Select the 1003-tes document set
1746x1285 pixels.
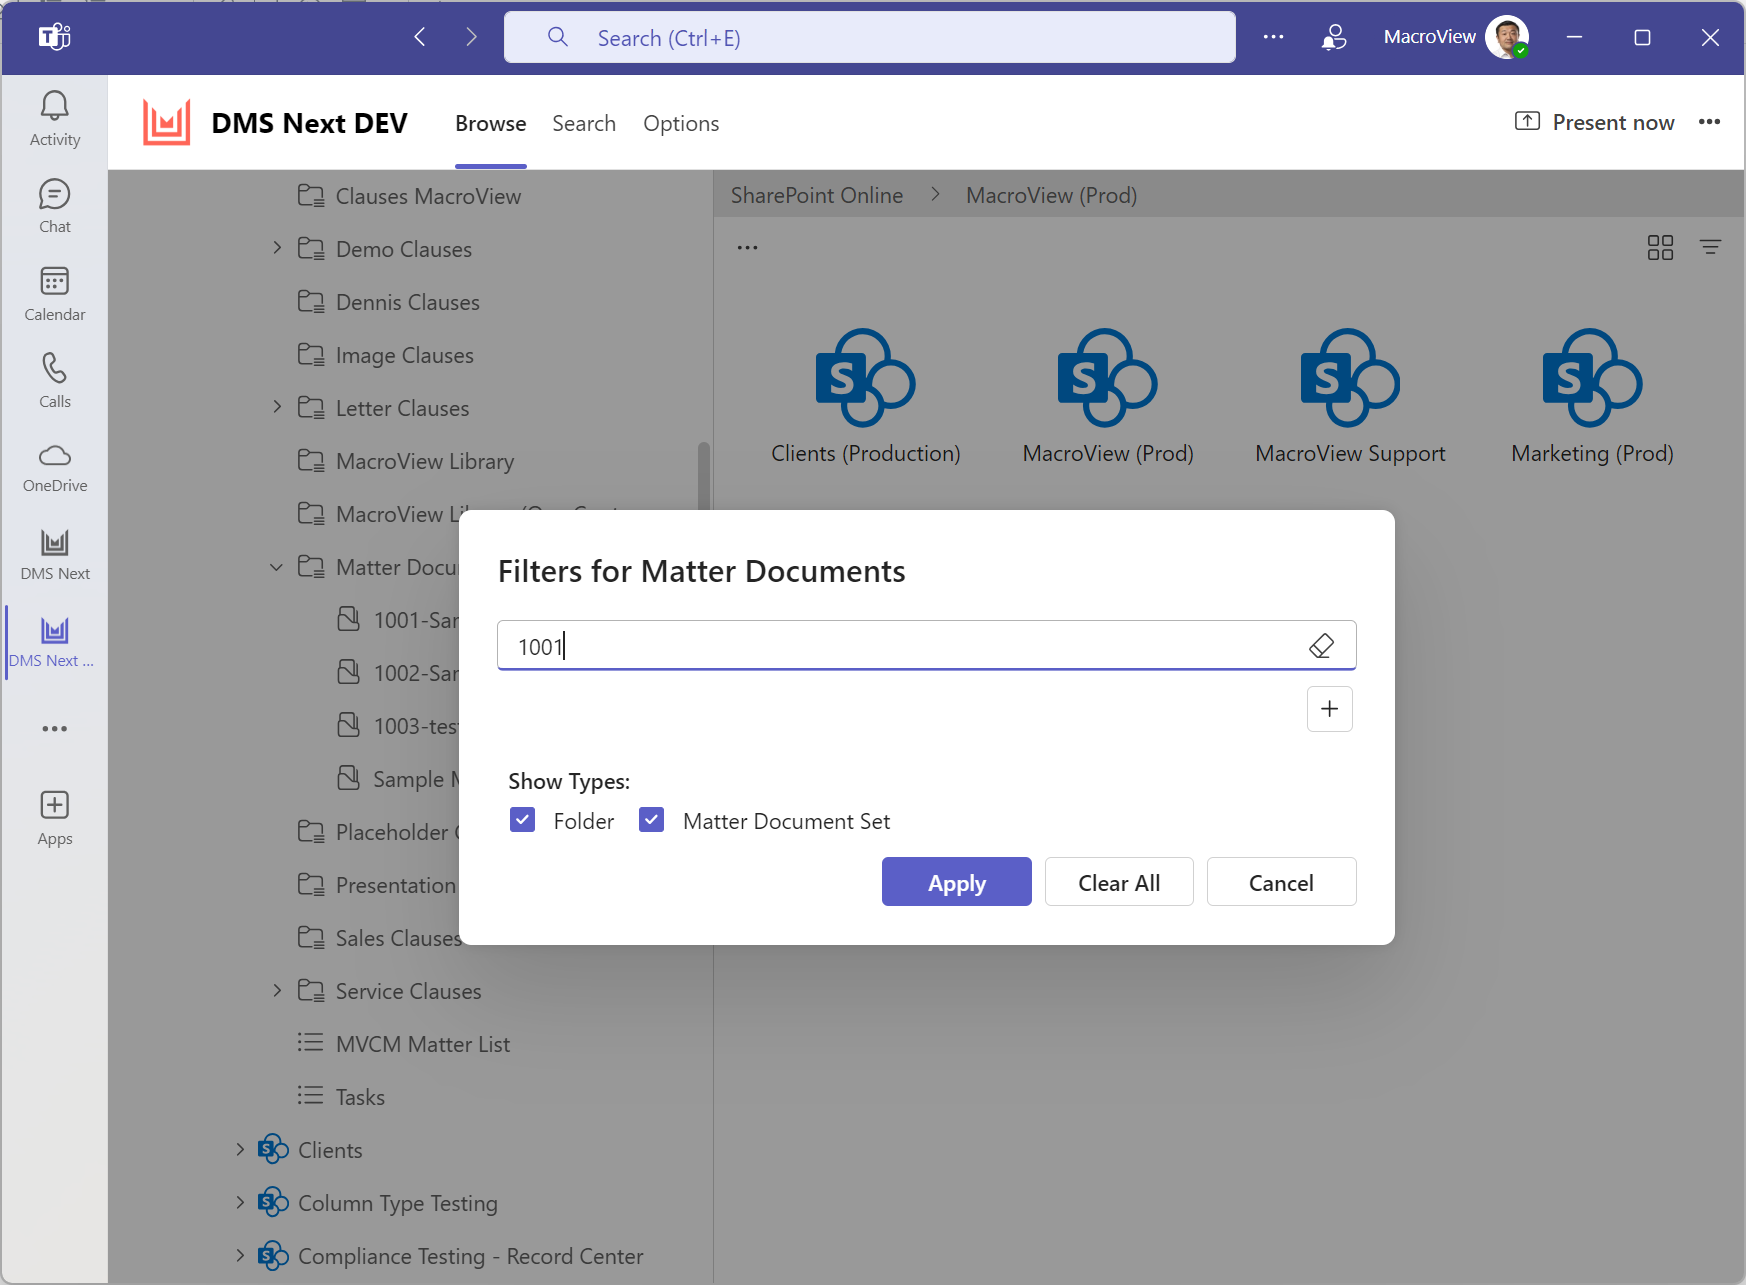pyautogui.click(x=398, y=726)
